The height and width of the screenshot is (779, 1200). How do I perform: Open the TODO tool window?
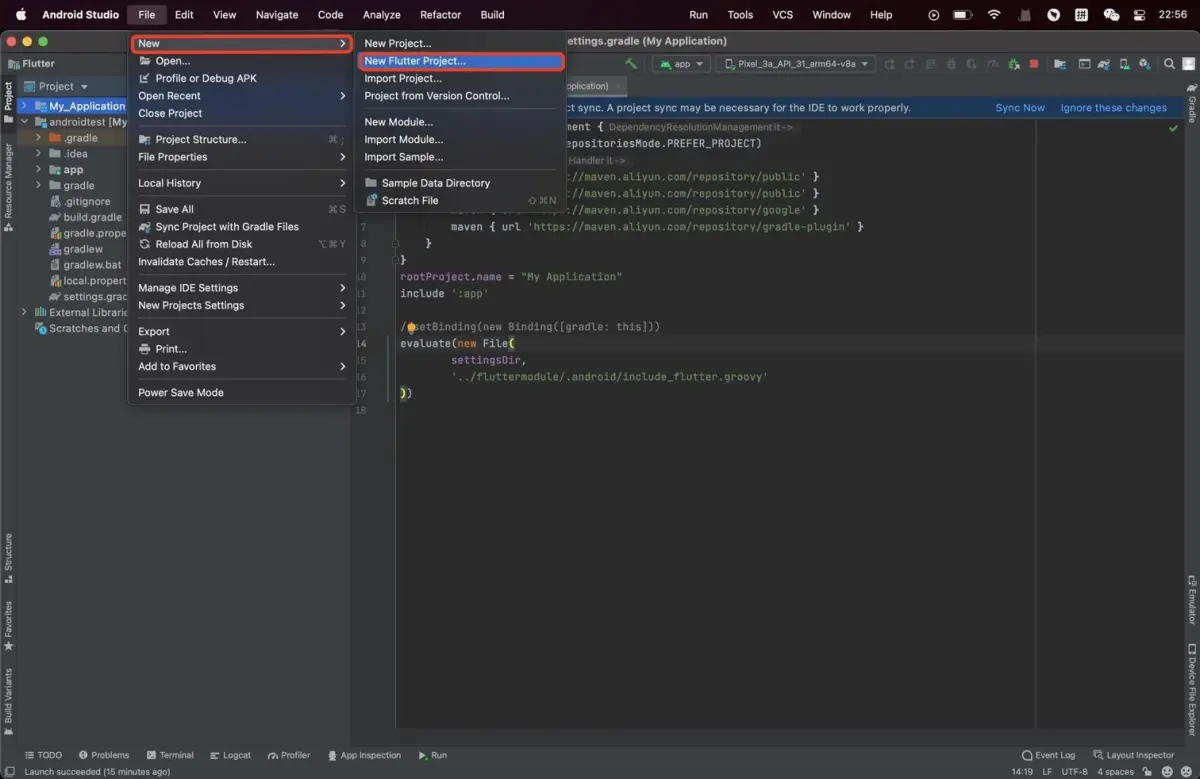tap(43, 755)
